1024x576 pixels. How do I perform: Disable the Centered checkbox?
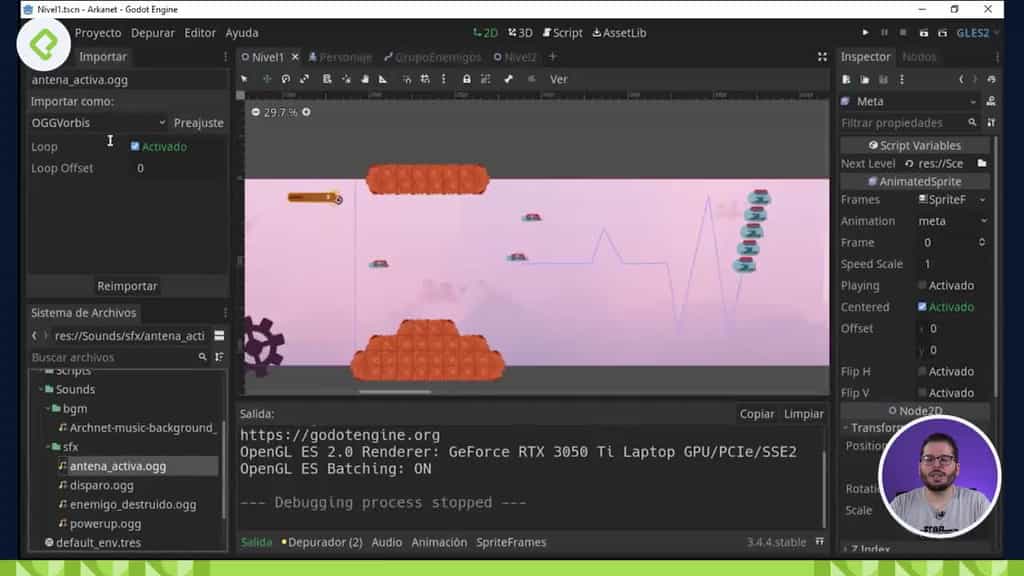(x=922, y=306)
